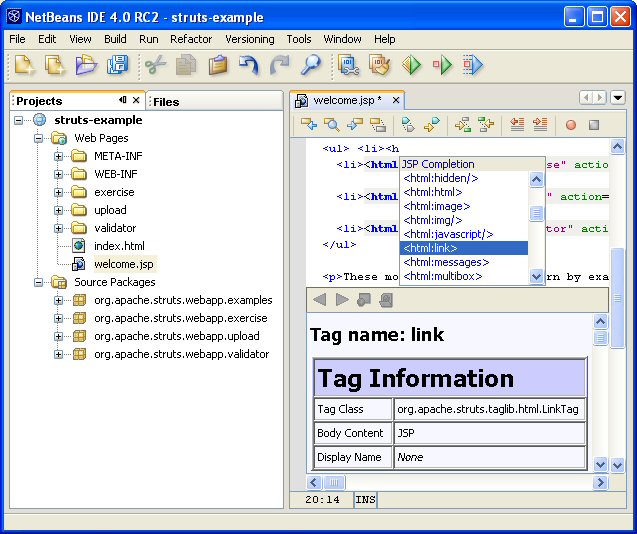Start macro recording with the red circle button
Image resolution: width=637 pixels, height=534 pixels.
coord(571,125)
